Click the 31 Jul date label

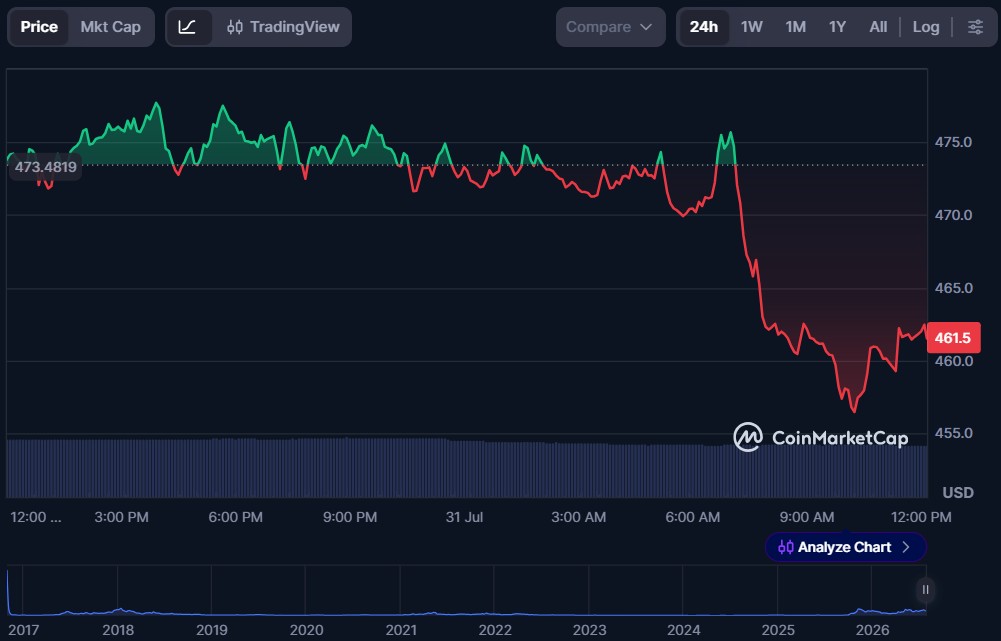(x=464, y=517)
